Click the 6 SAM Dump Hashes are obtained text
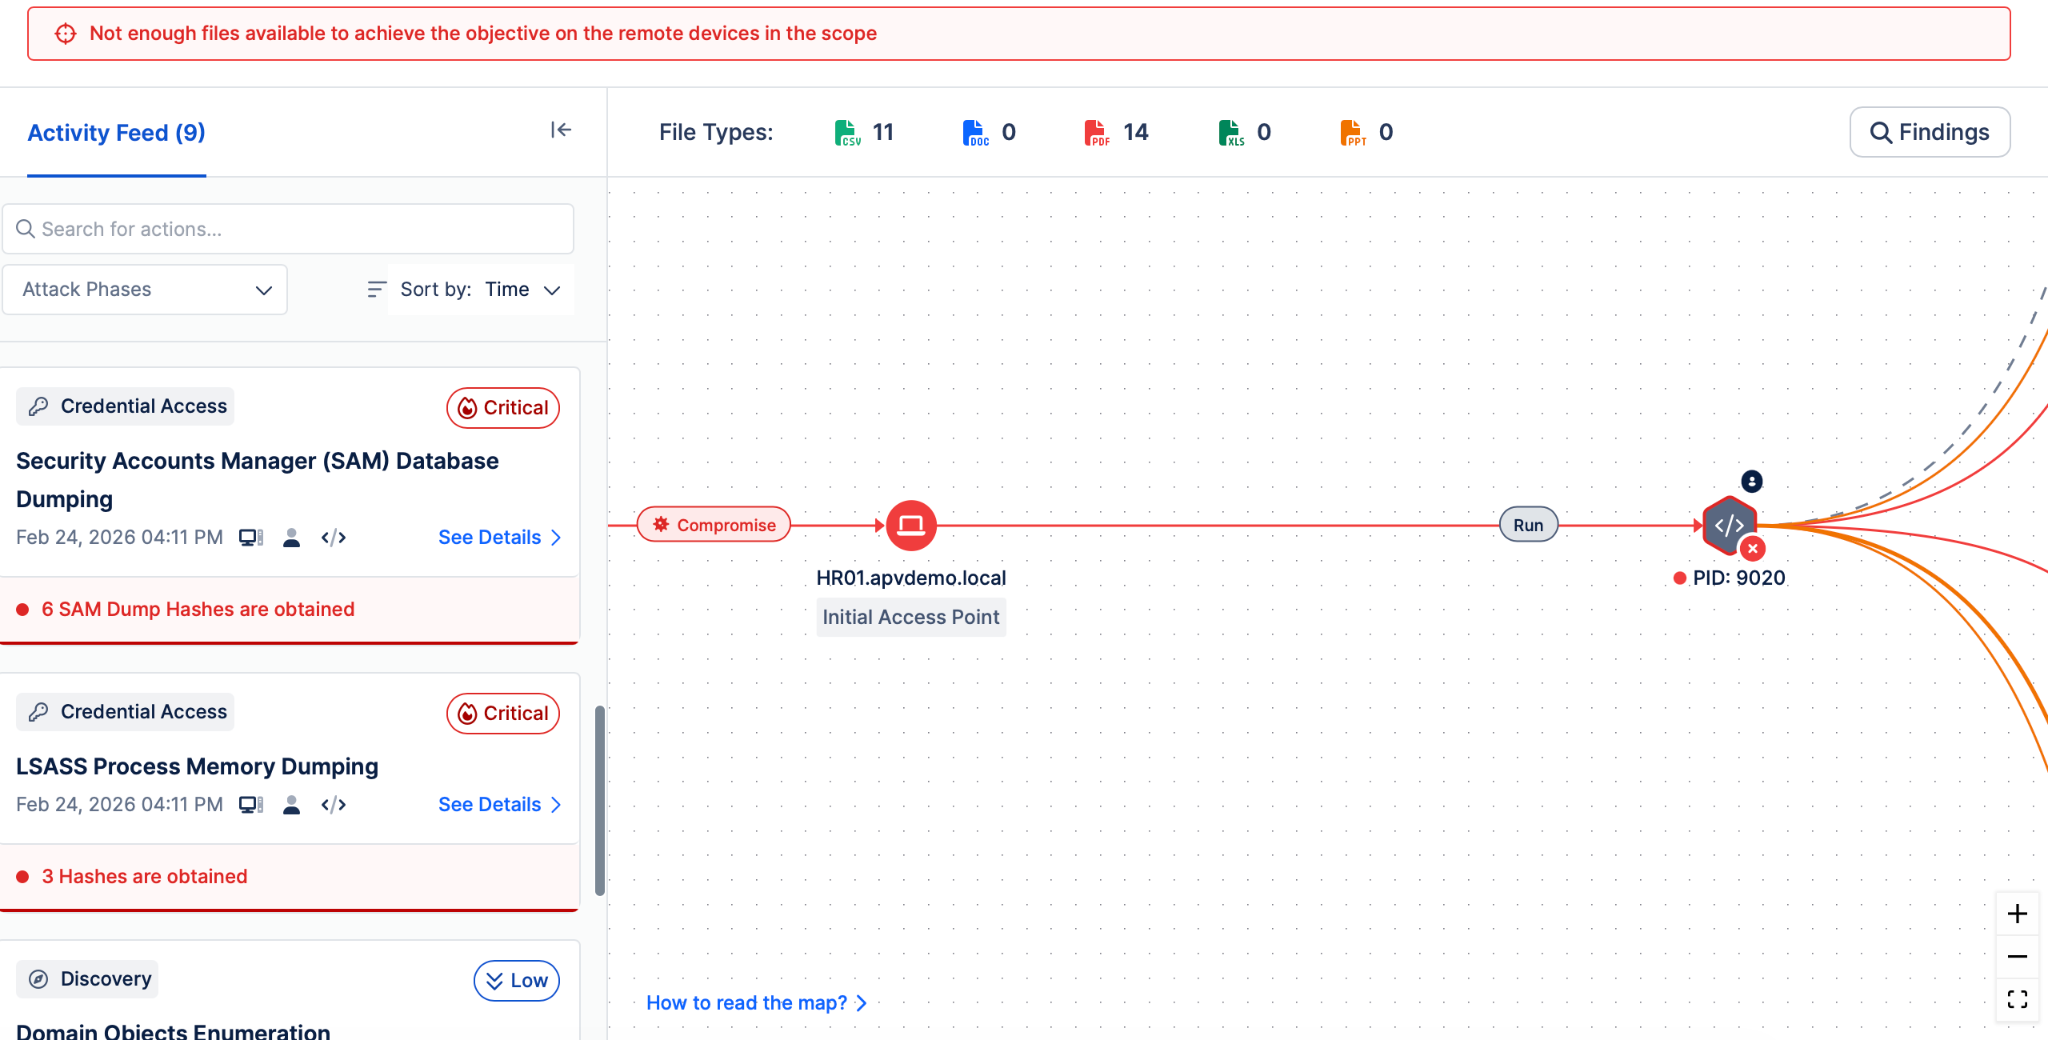 click(198, 610)
